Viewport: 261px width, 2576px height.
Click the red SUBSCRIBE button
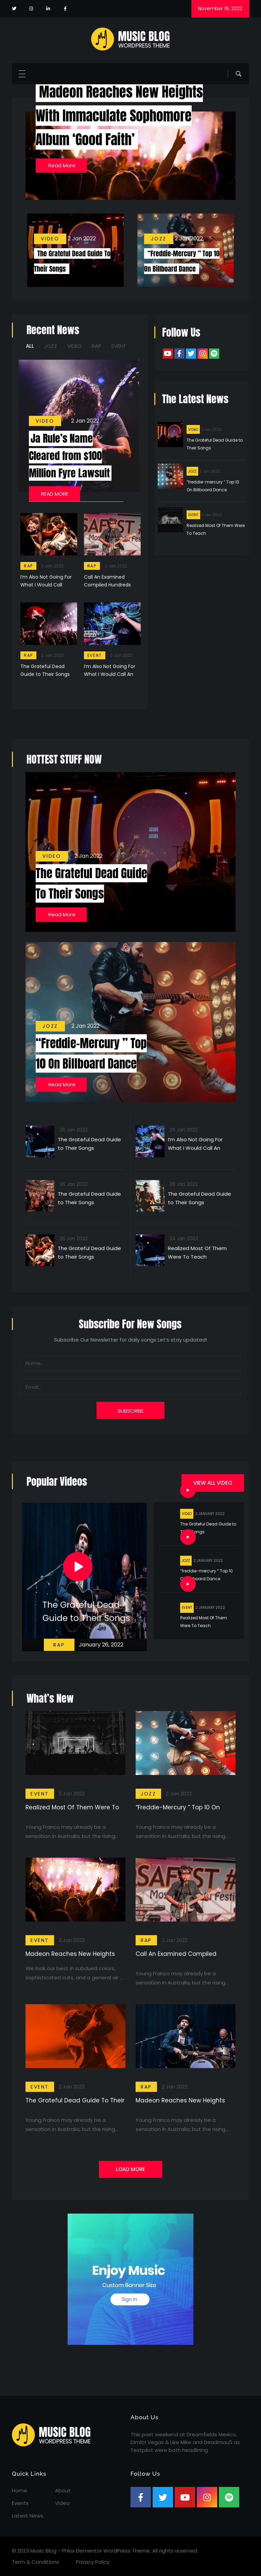(130, 1410)
